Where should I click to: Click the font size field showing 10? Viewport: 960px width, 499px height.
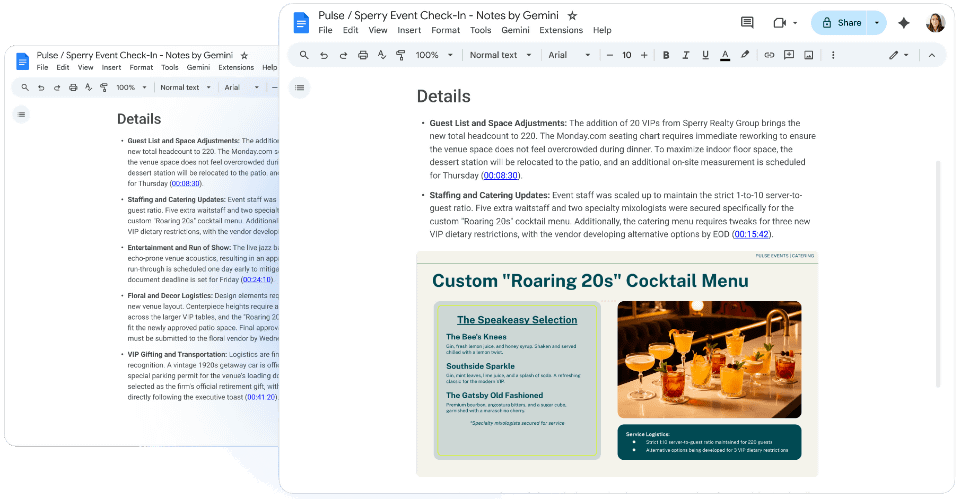[x=627, y=55]
